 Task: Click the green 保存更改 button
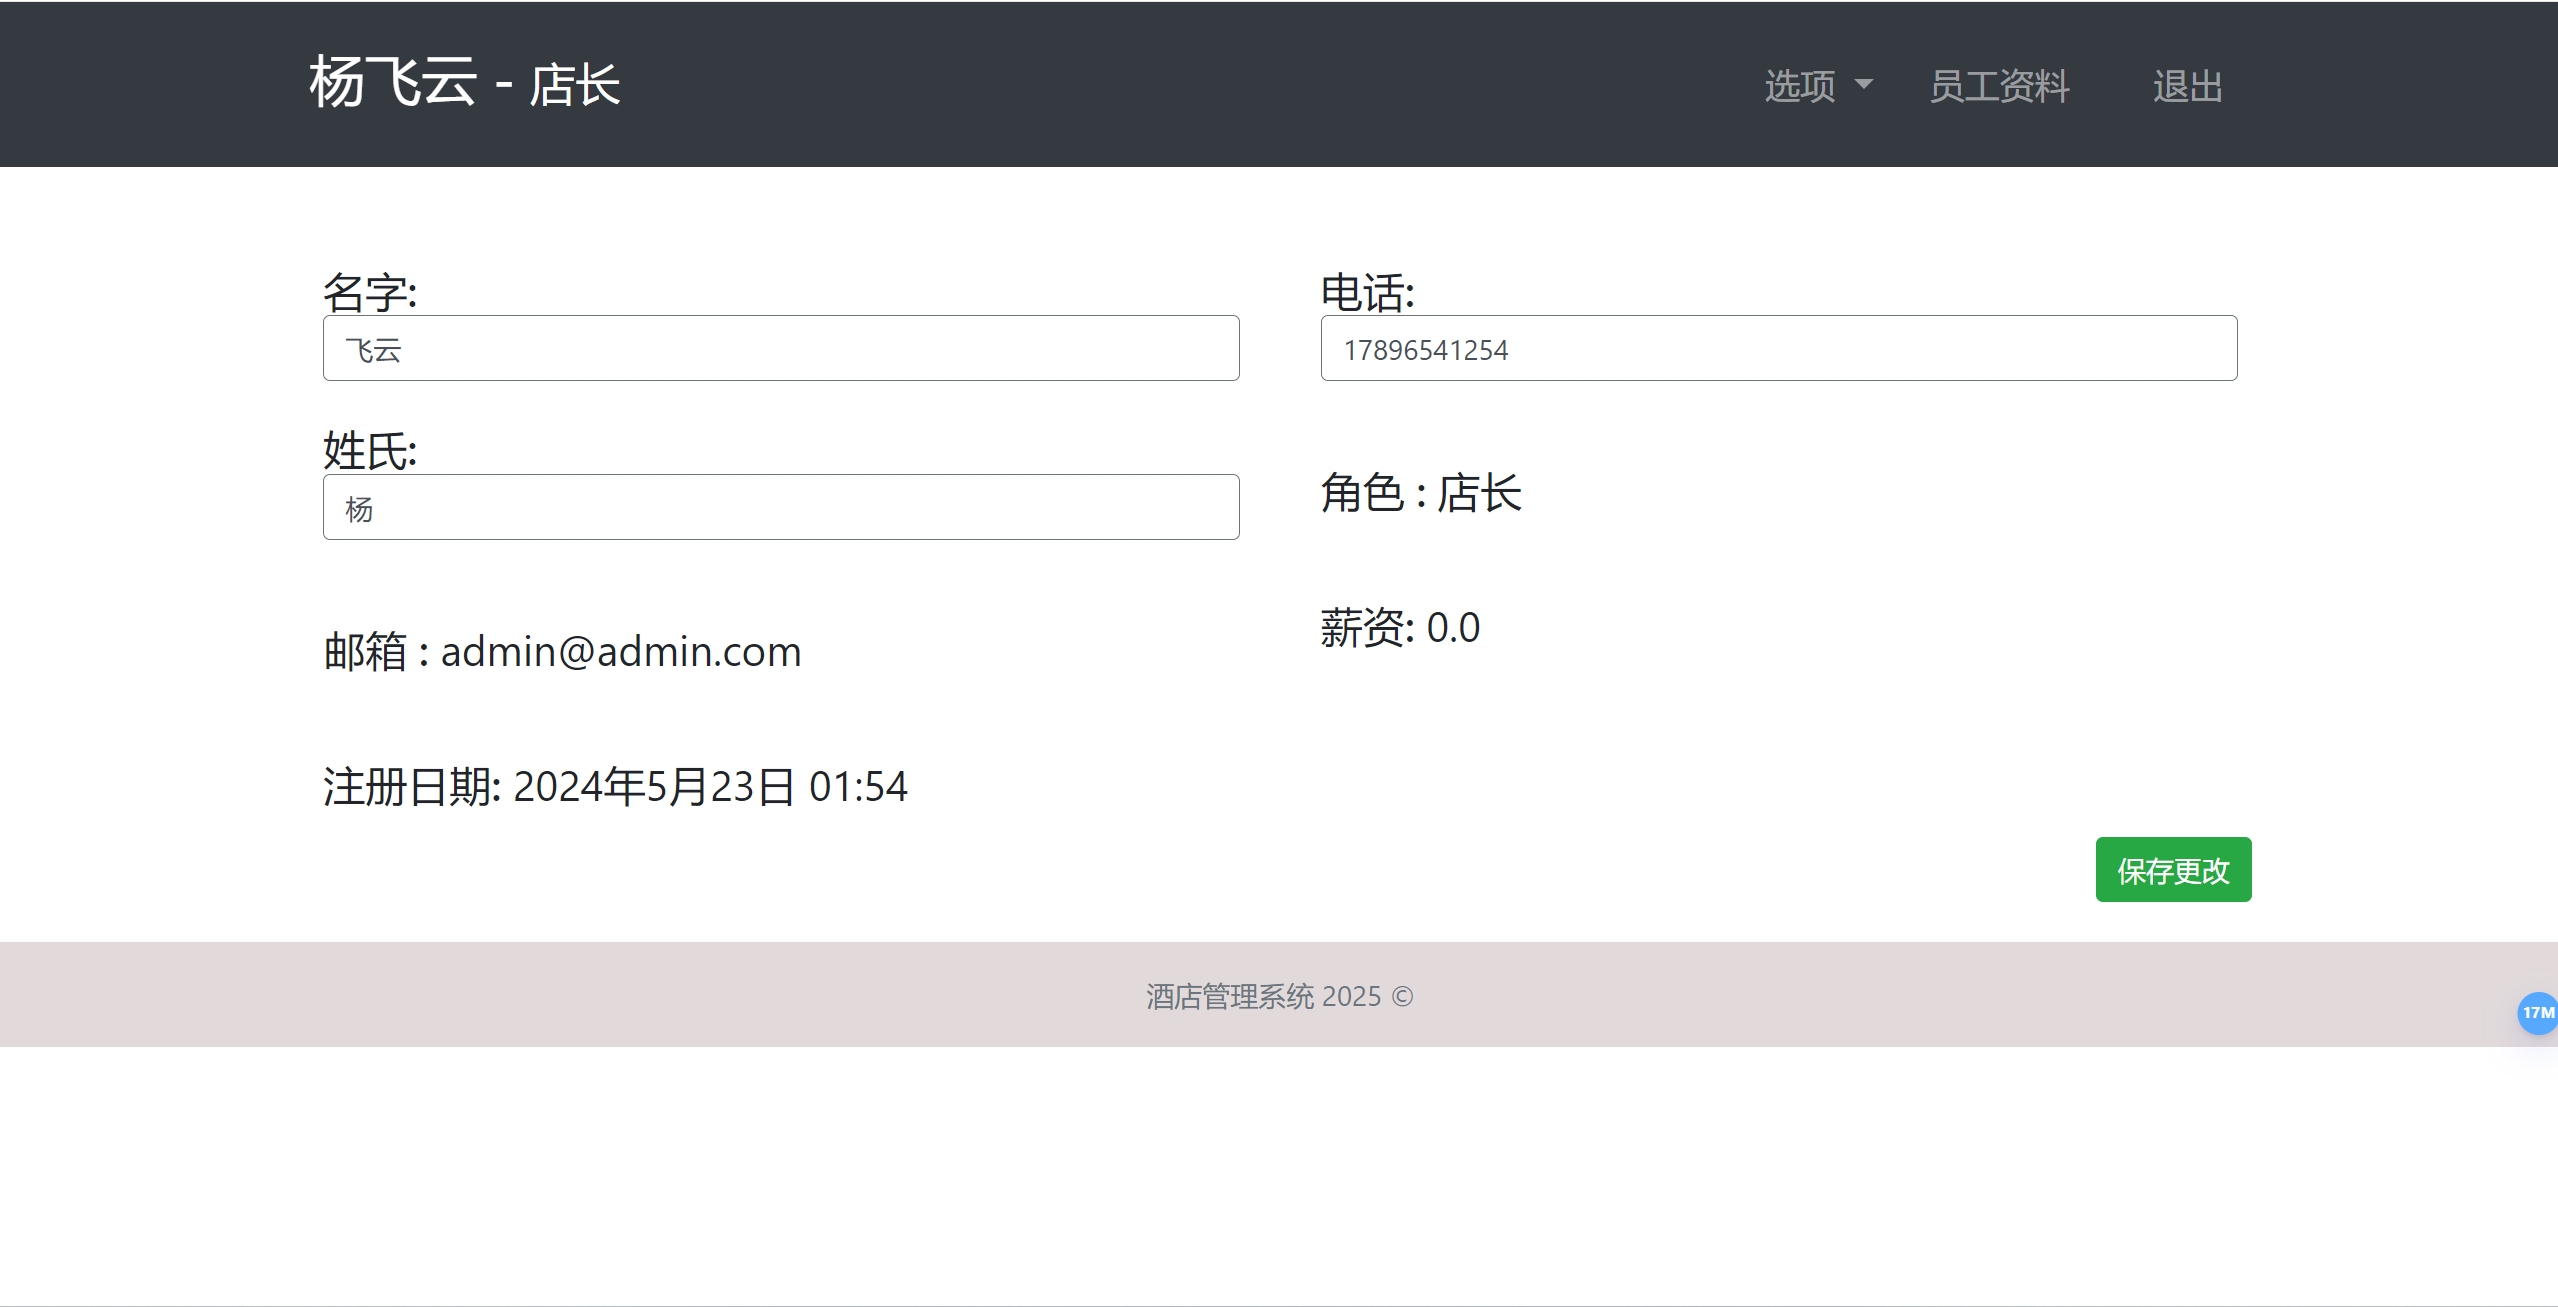[2173, 870]
